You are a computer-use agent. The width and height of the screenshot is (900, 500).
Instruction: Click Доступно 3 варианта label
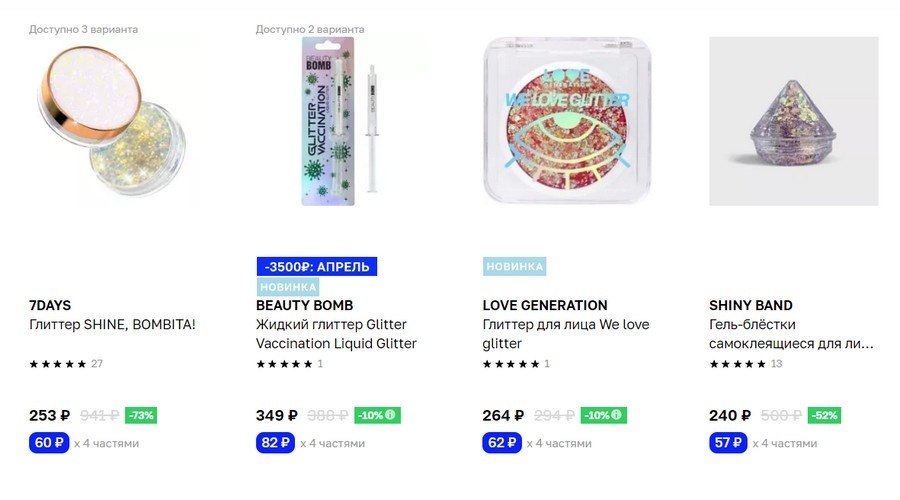(x=83, y=29)
